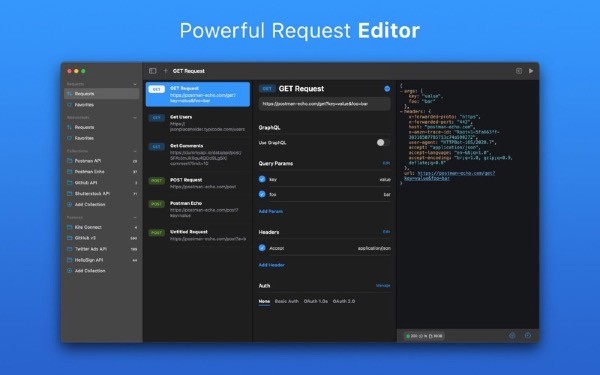Click the GET badge of the Get Users request
The image size is (600, 375).
tap(157, 118)
